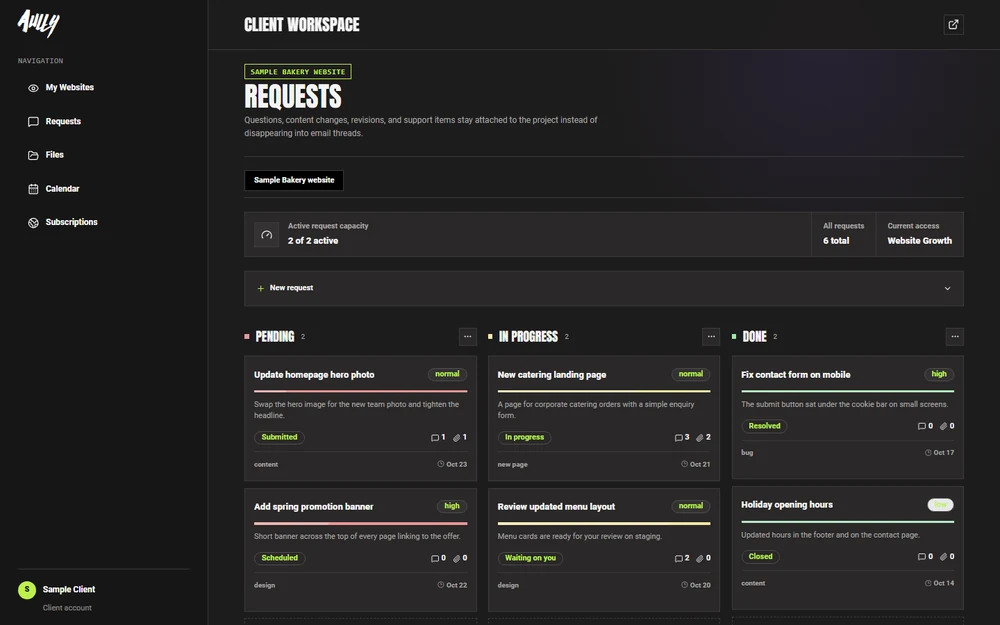Select the Sample Bakery website button
The image size is (1000, 625).
tap(294, 180)
